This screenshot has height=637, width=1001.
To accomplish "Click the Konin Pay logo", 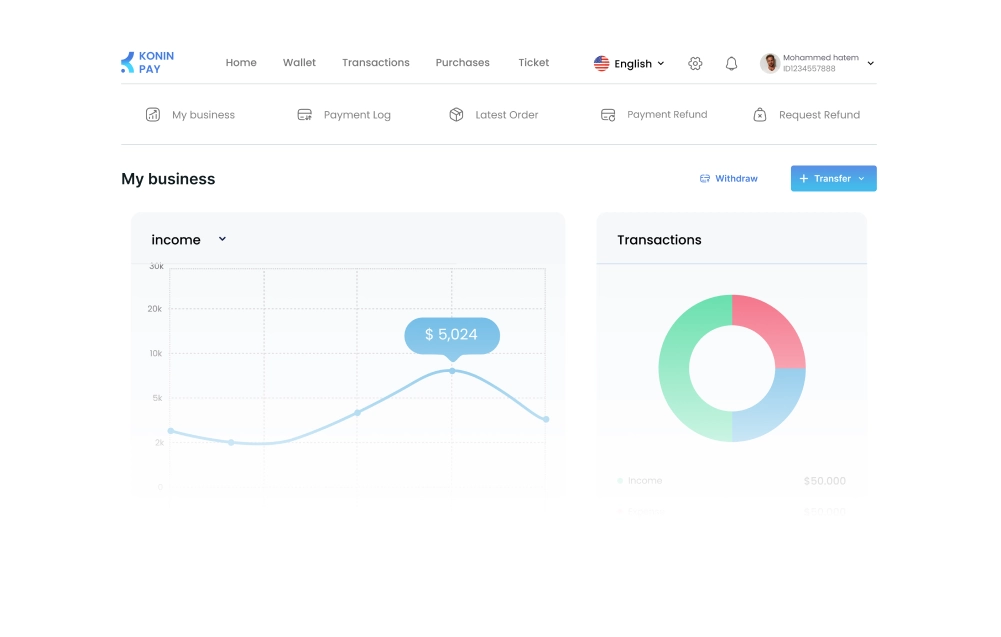I will click(147, 63).
